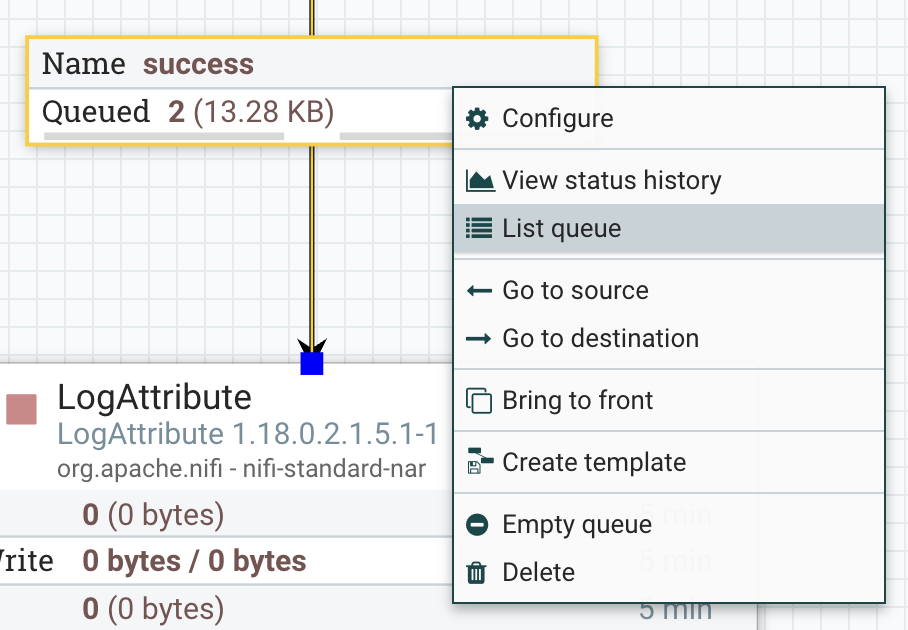Click the red stopped-status square on LogAttribute
This screenshot has width=908, height=630.
(22, 409)
